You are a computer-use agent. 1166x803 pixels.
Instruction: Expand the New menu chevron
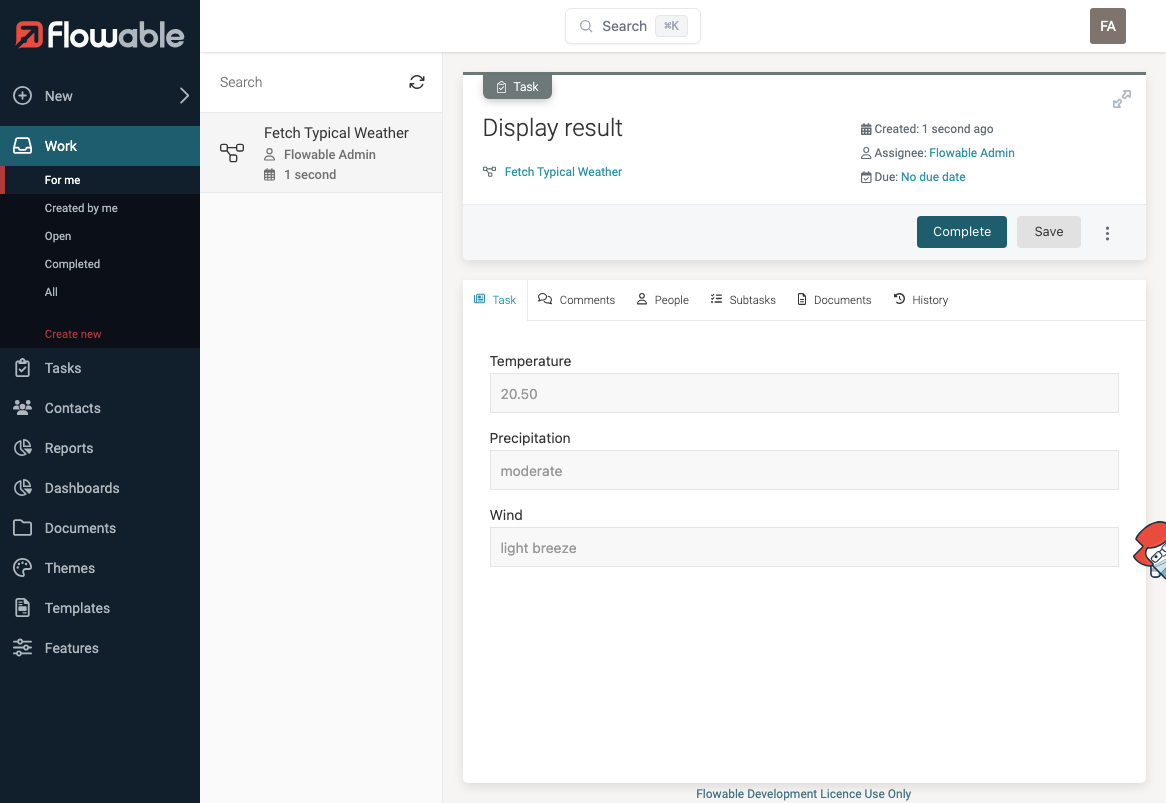184,96
